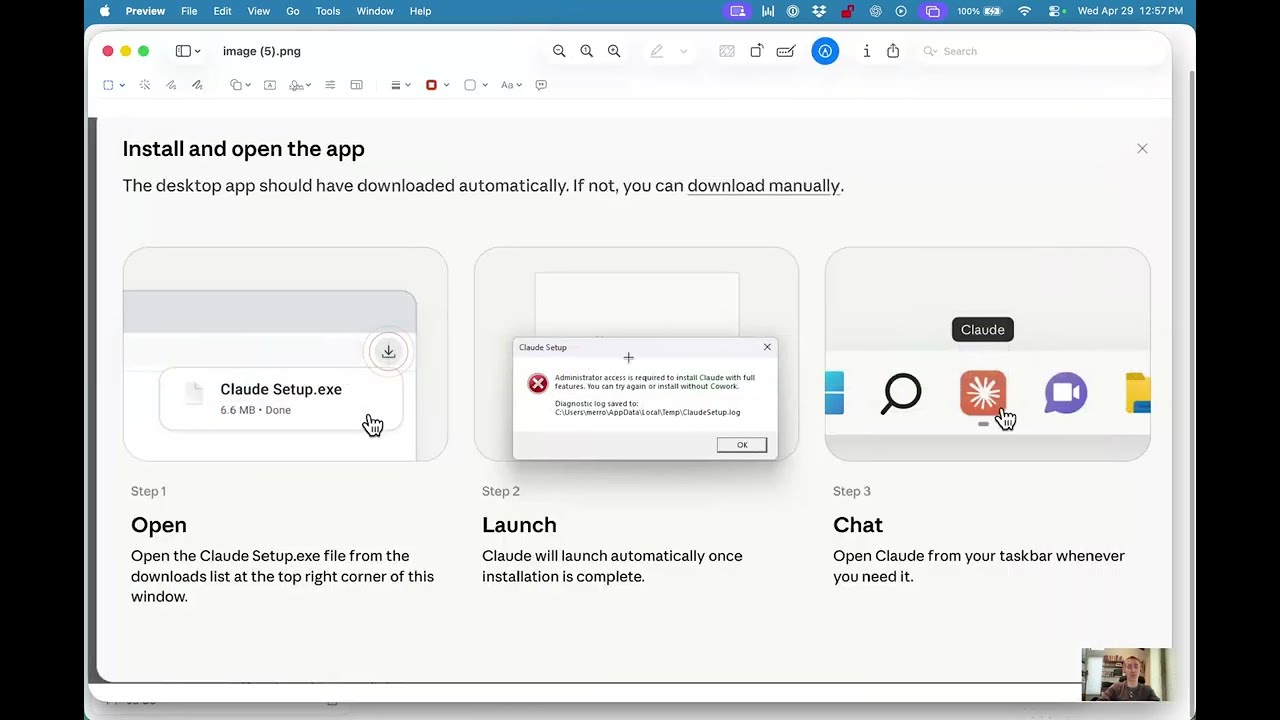Click the date and time clock
The image size is (1280, 720).
click(1130, 11)
